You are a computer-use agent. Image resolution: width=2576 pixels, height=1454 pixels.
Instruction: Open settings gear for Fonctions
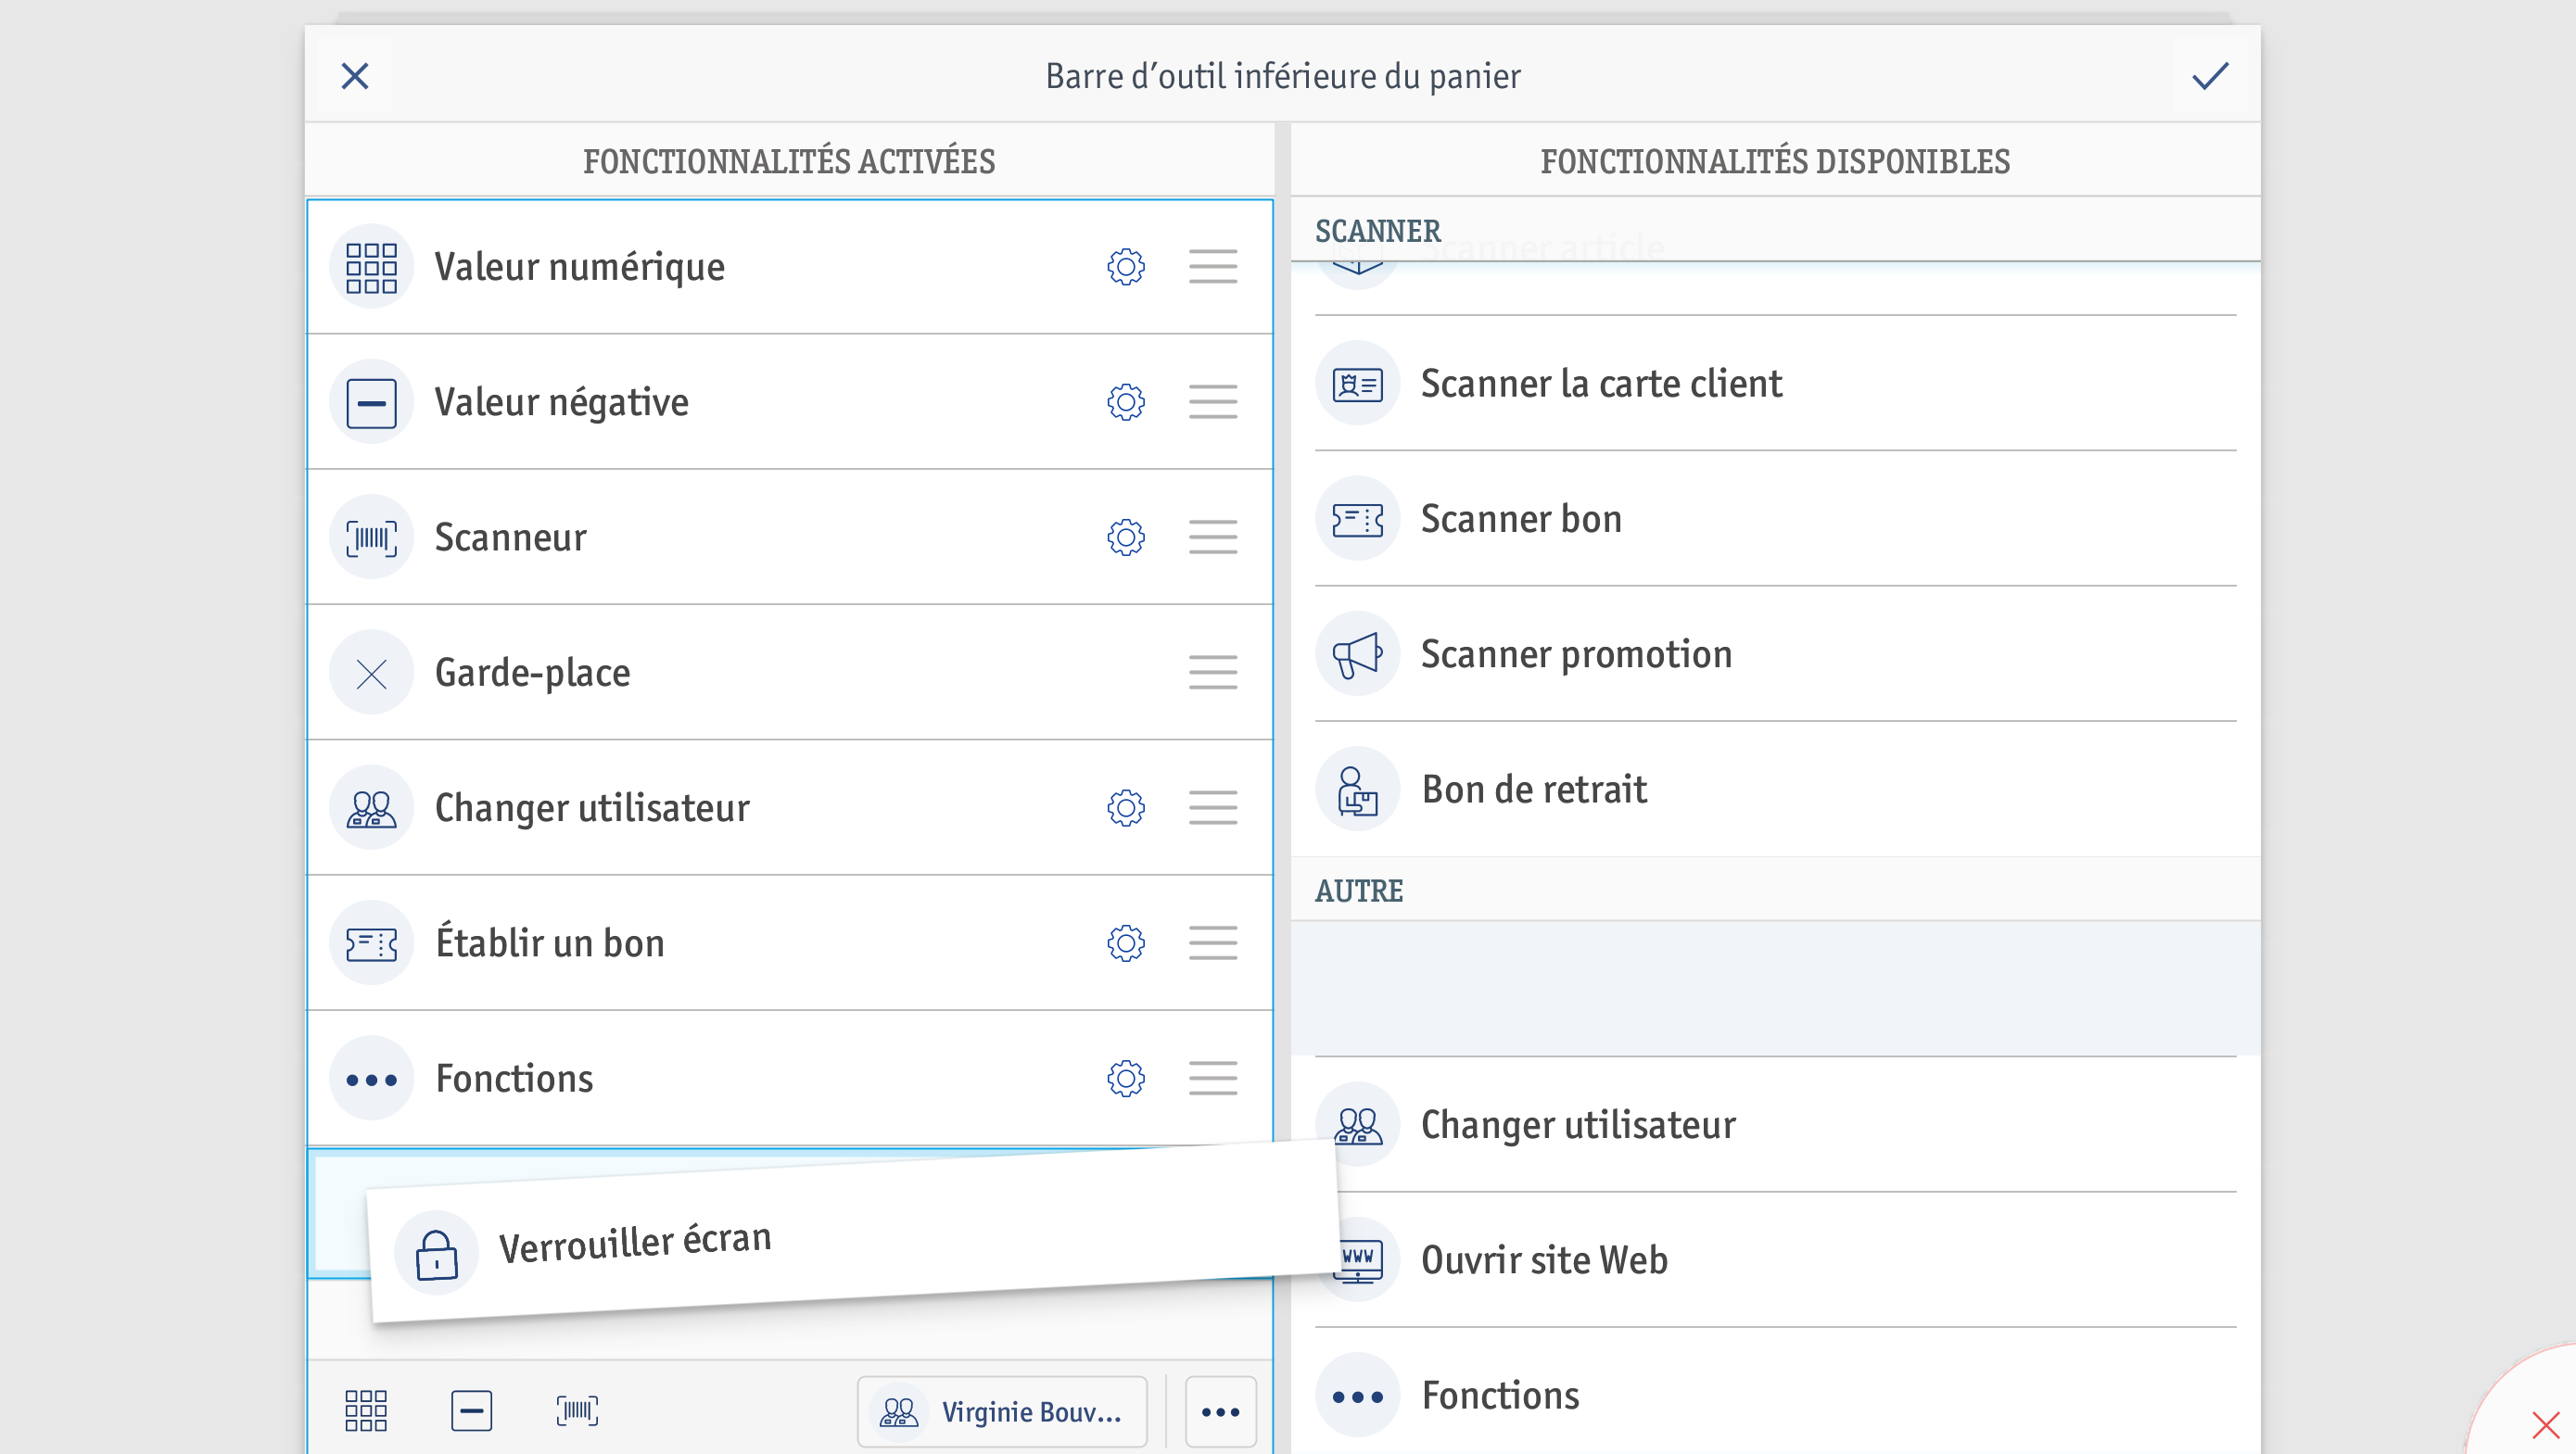1126,1078
